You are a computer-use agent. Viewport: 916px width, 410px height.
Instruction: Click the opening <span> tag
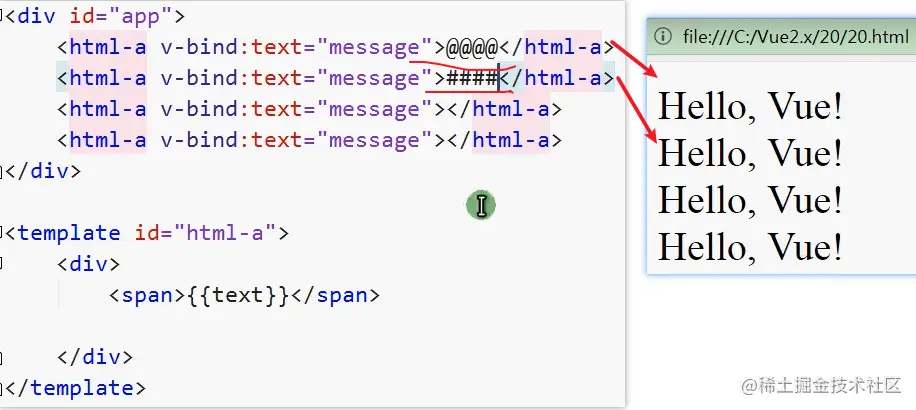tap(147, 295)
